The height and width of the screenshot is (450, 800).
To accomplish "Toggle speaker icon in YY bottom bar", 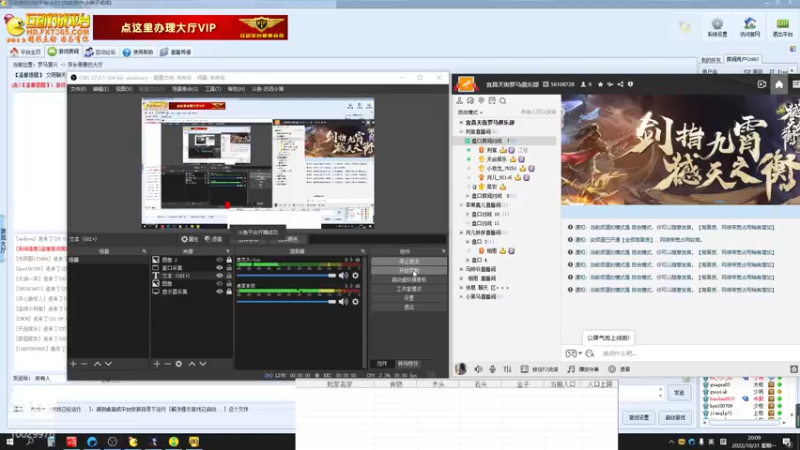I will coord(478,369).
